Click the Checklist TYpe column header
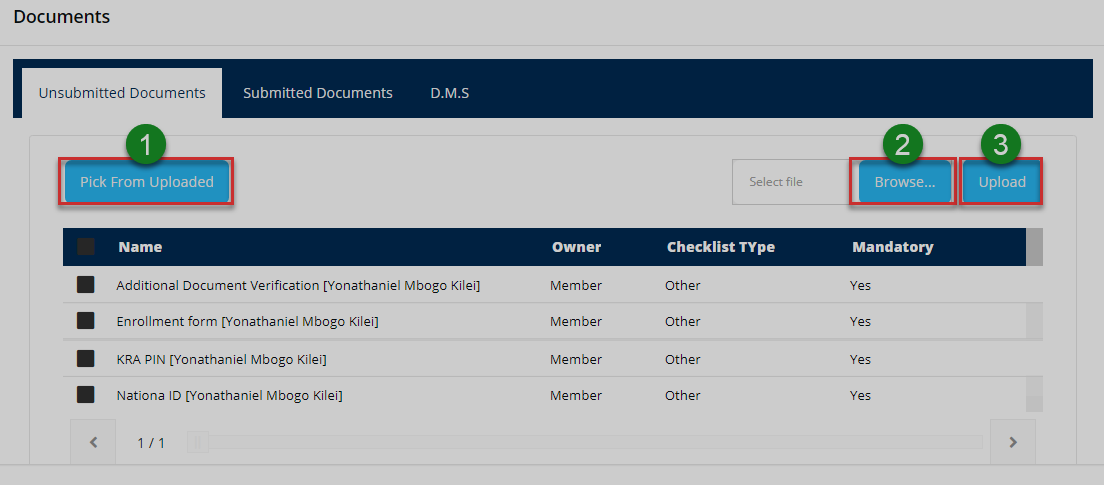Viewport: 1104px width, 485px height. tap(721, 247)
